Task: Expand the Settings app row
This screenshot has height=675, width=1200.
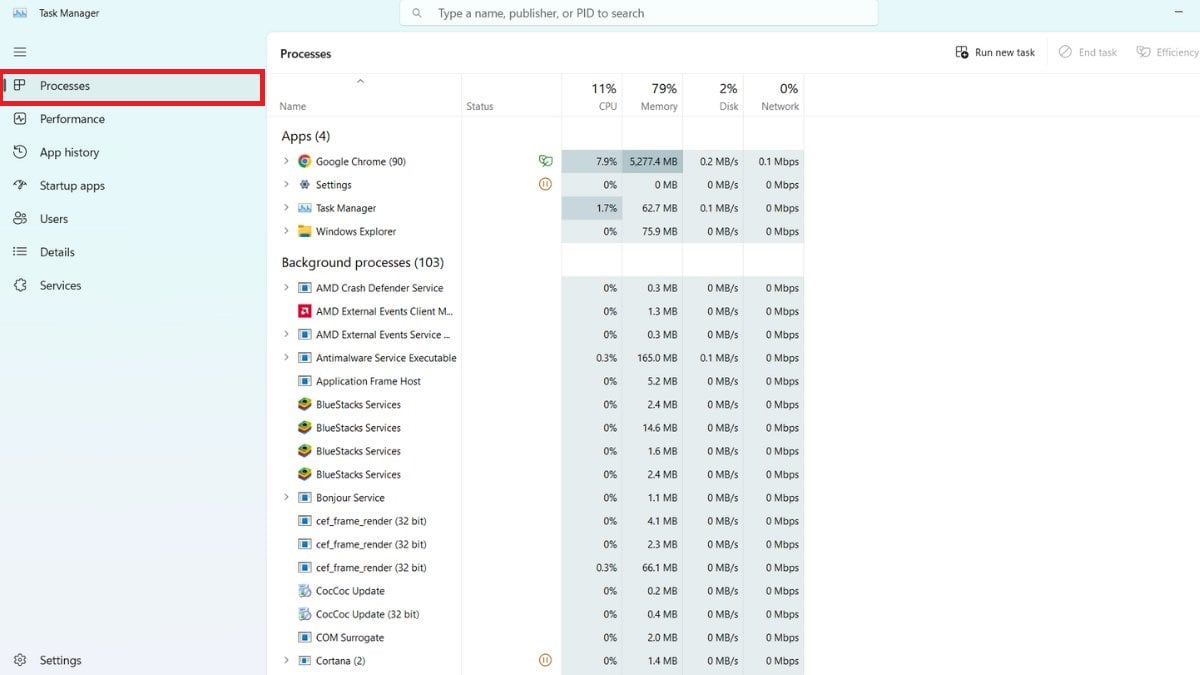Action: coord(286,184)
